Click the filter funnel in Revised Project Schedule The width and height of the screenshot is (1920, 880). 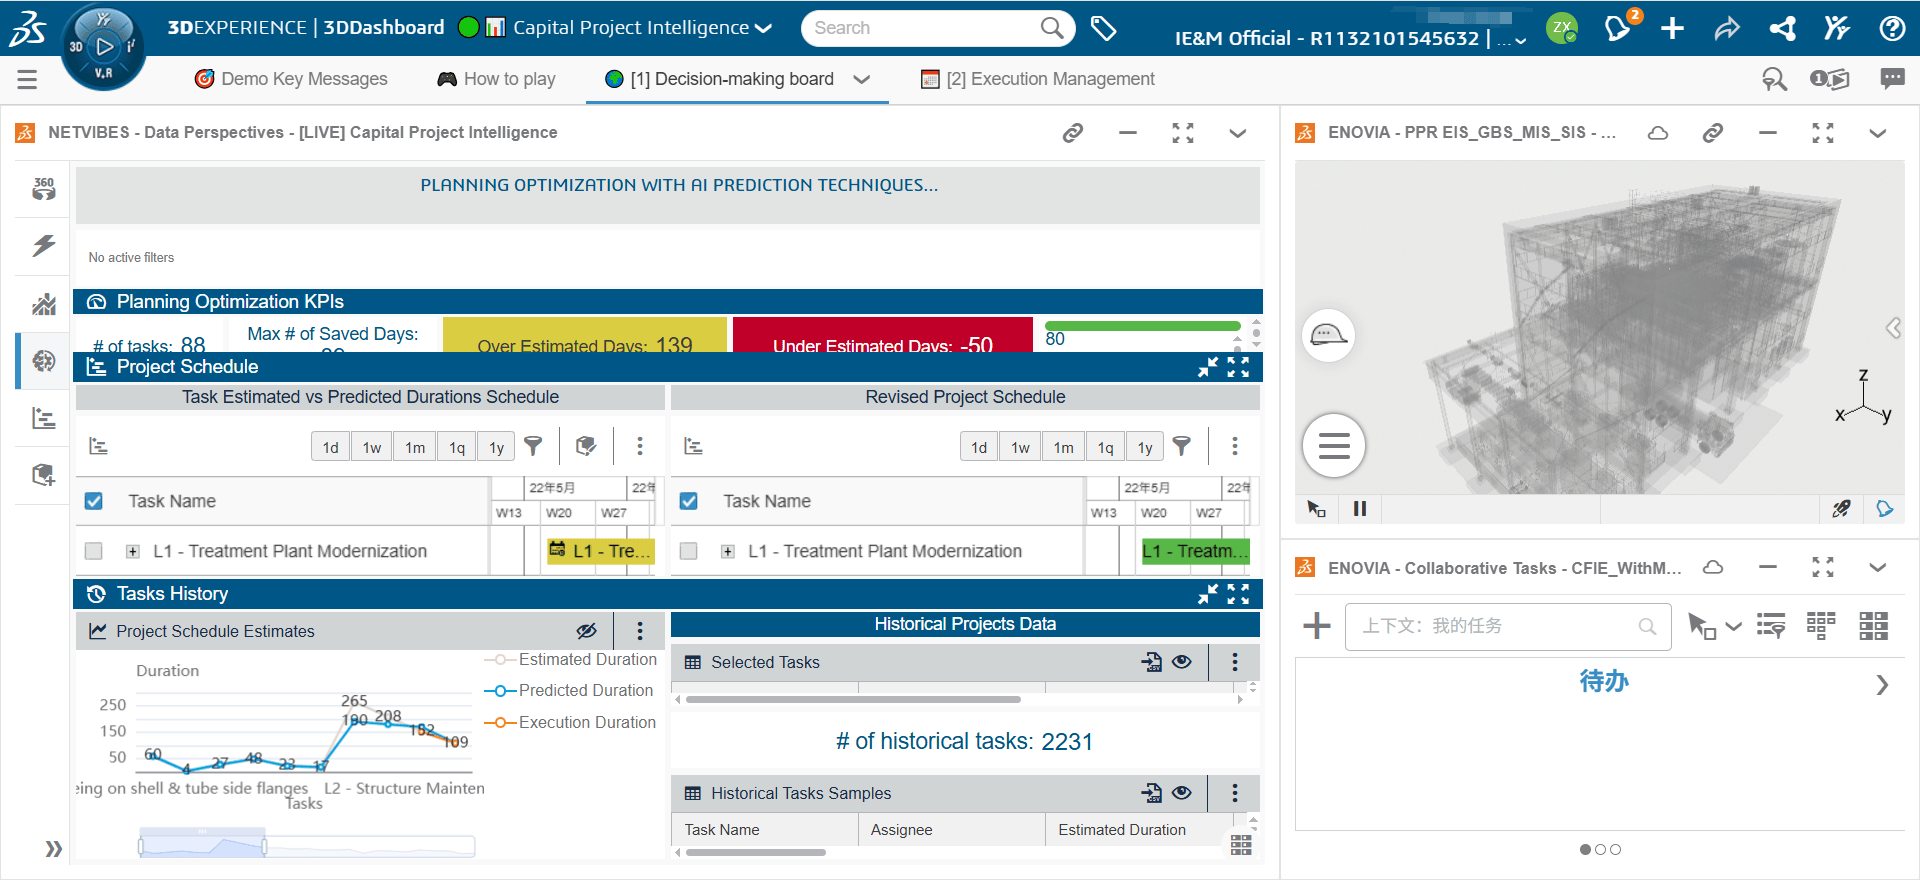pyautogui.click(x=1182, y=446)
